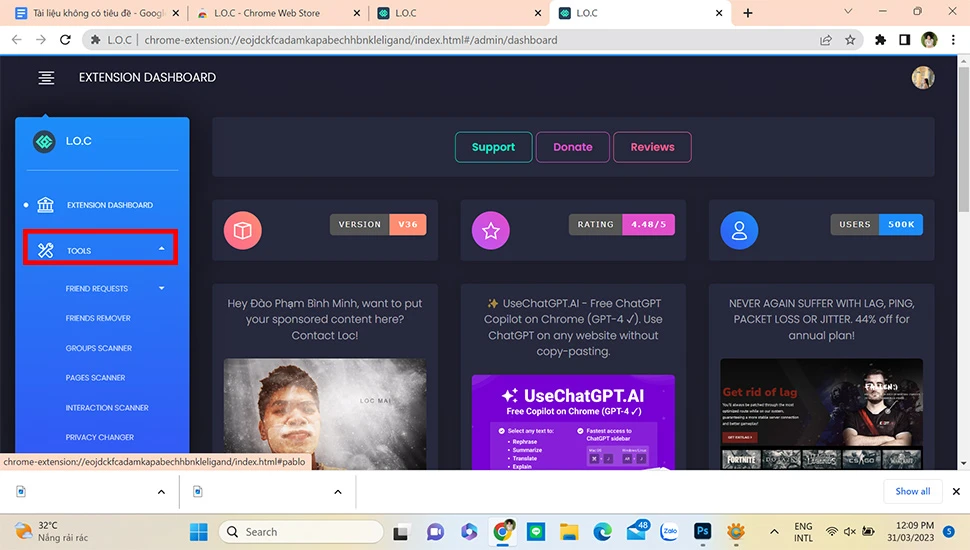Show hidden system tray icons
This screenshot has height=550, width=970.
774,531
